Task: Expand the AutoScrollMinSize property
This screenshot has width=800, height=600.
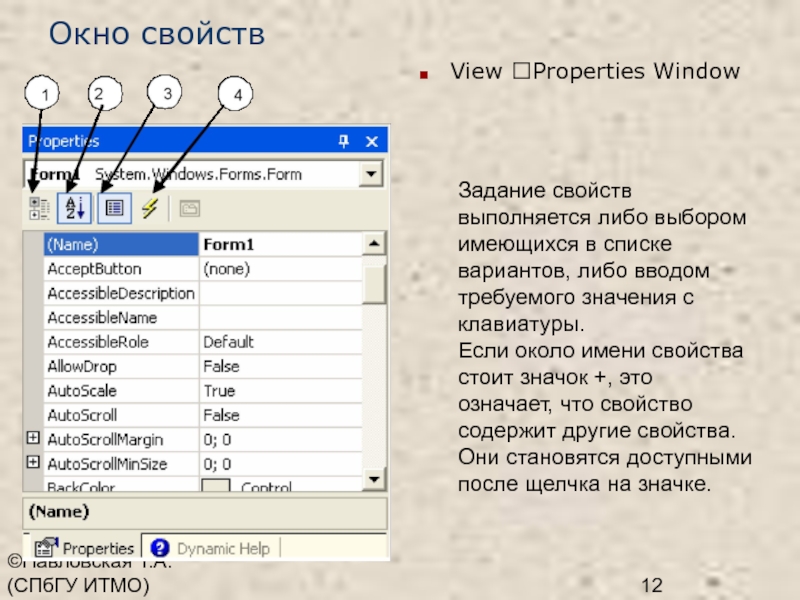Action: pyautogui.click(x=33, y=463)
